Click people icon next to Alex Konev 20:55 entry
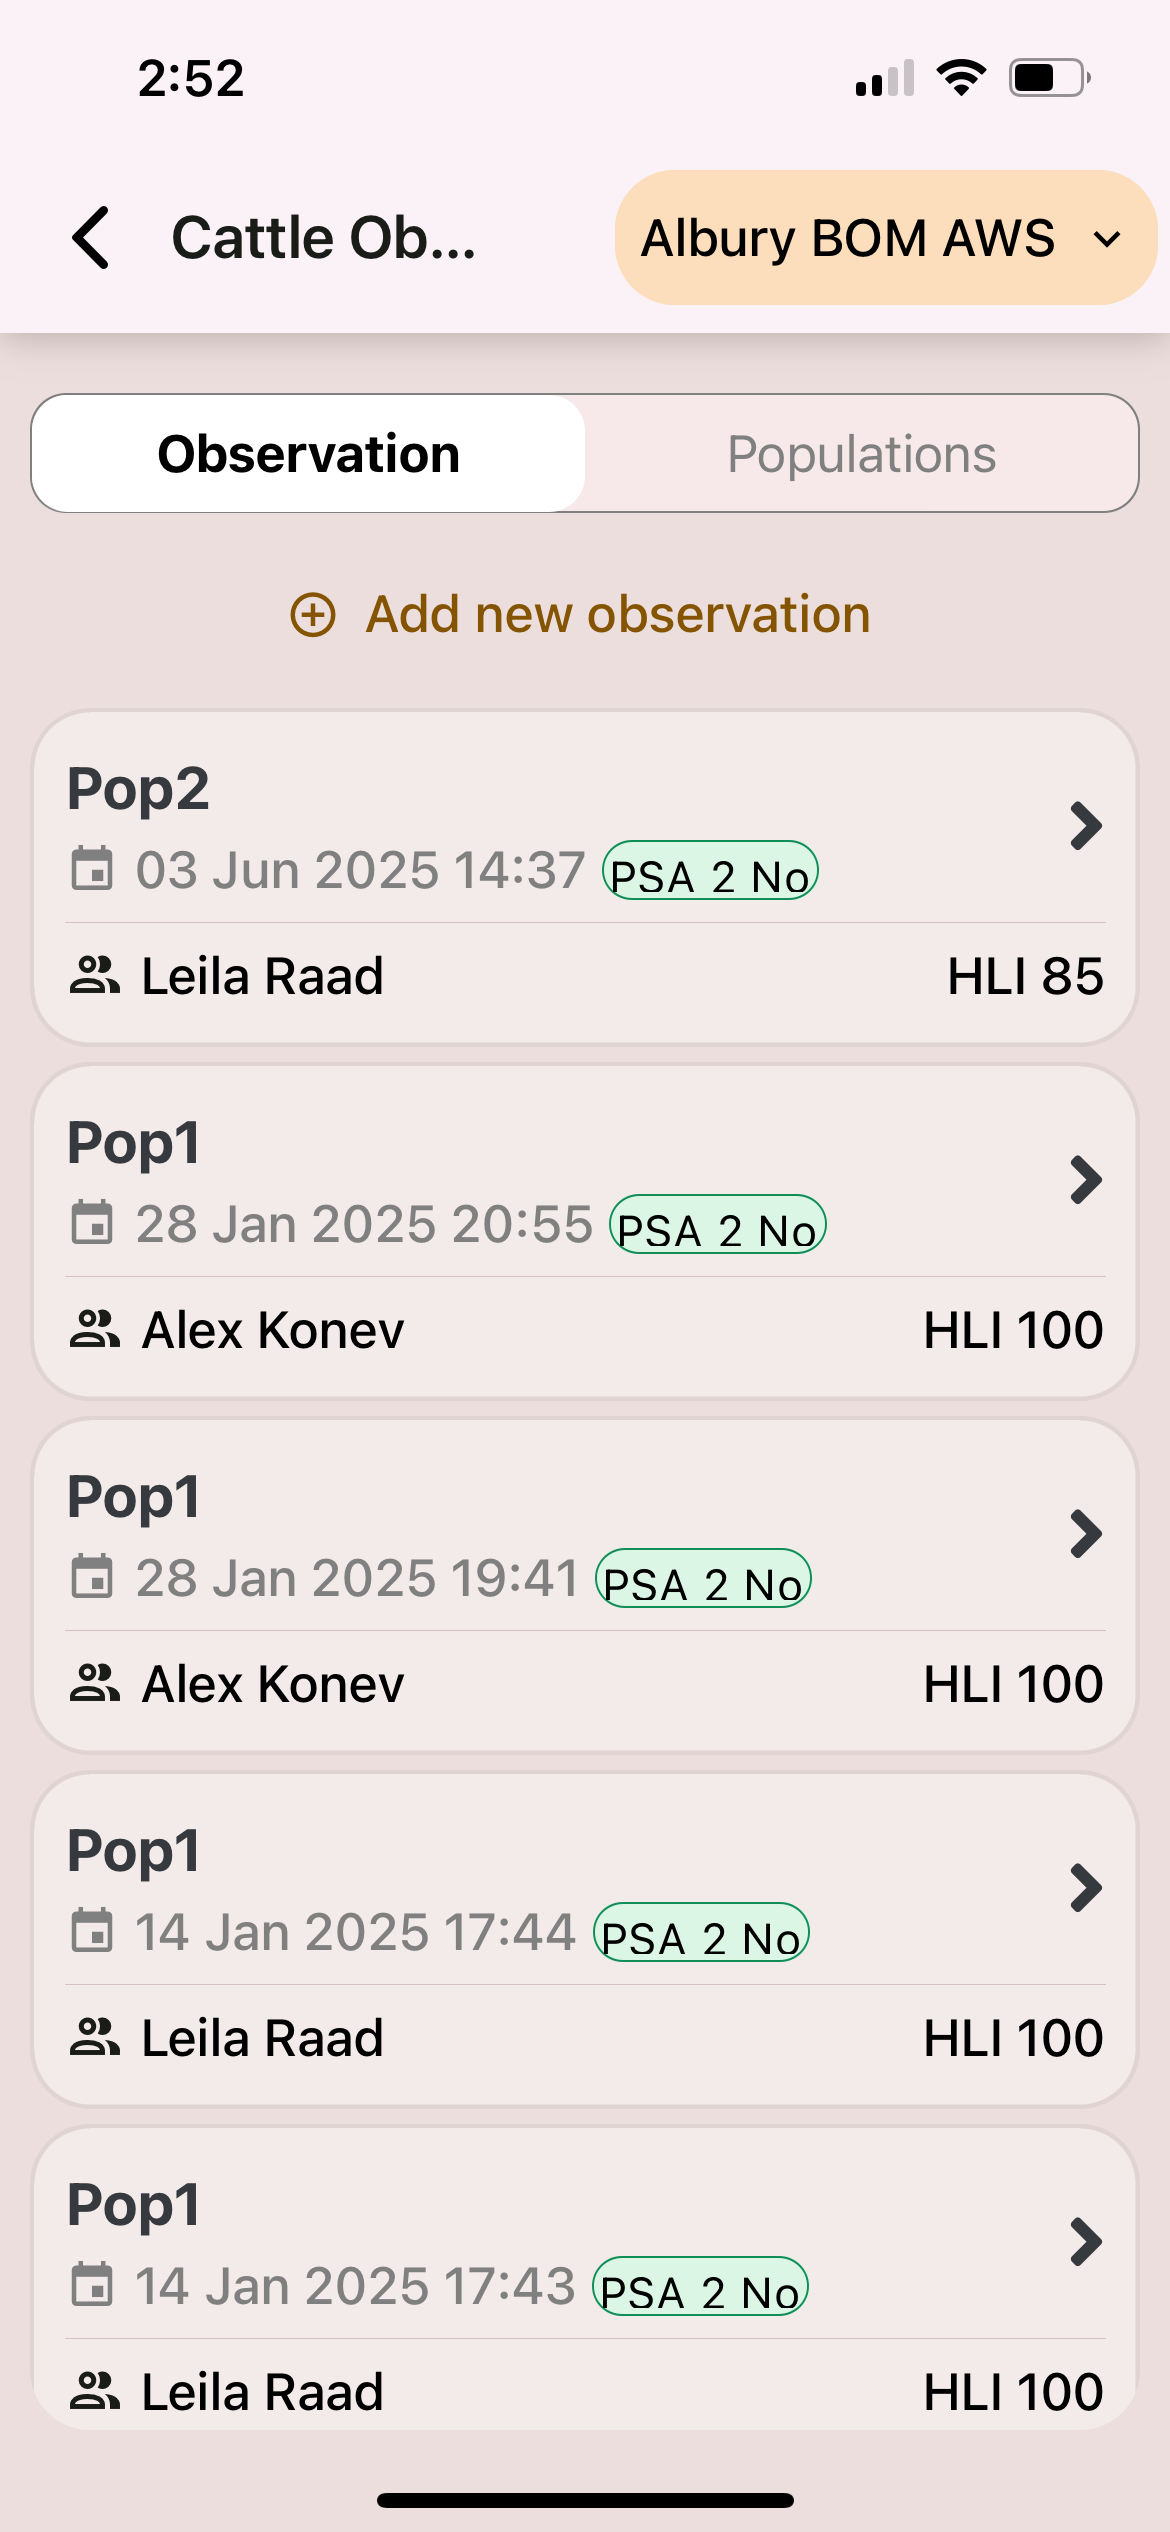The width and height of the screenshot is (1170, 2532). (95, 1329)
